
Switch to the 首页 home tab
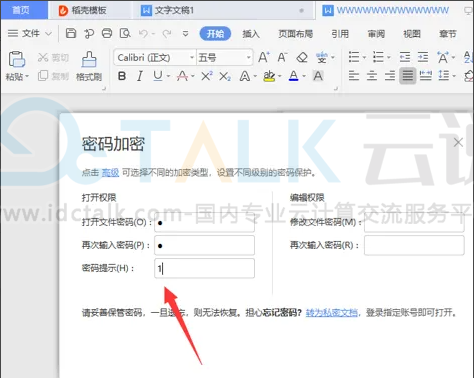tap(24, 10)
